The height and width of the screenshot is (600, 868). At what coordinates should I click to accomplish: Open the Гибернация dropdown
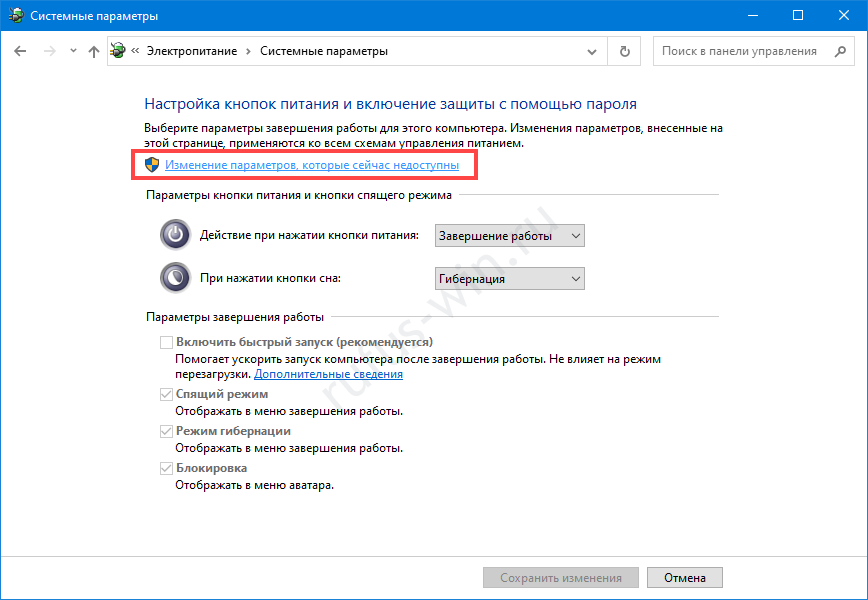click(x=509, y=279)
